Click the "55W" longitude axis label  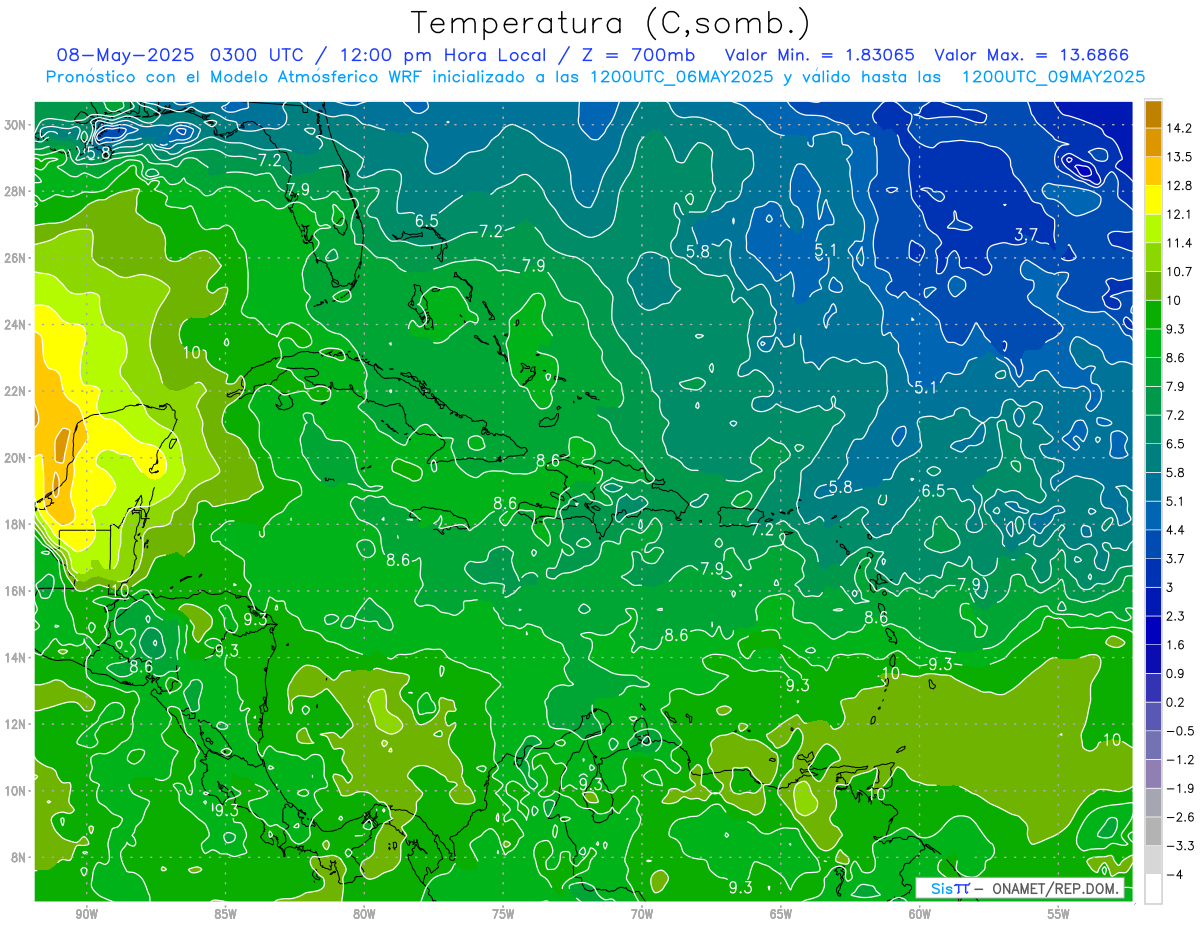(1059, 913)
